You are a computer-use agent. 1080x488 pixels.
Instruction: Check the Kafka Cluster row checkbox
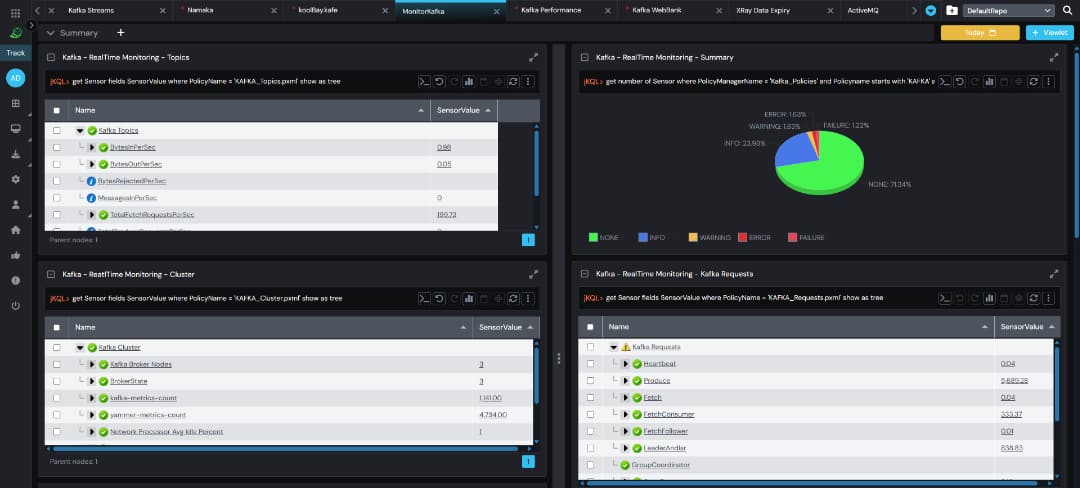[56, 348]
